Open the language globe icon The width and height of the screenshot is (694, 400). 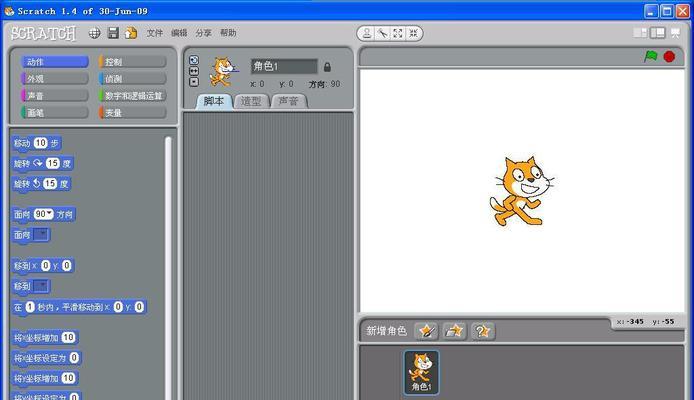coord(94,33)
